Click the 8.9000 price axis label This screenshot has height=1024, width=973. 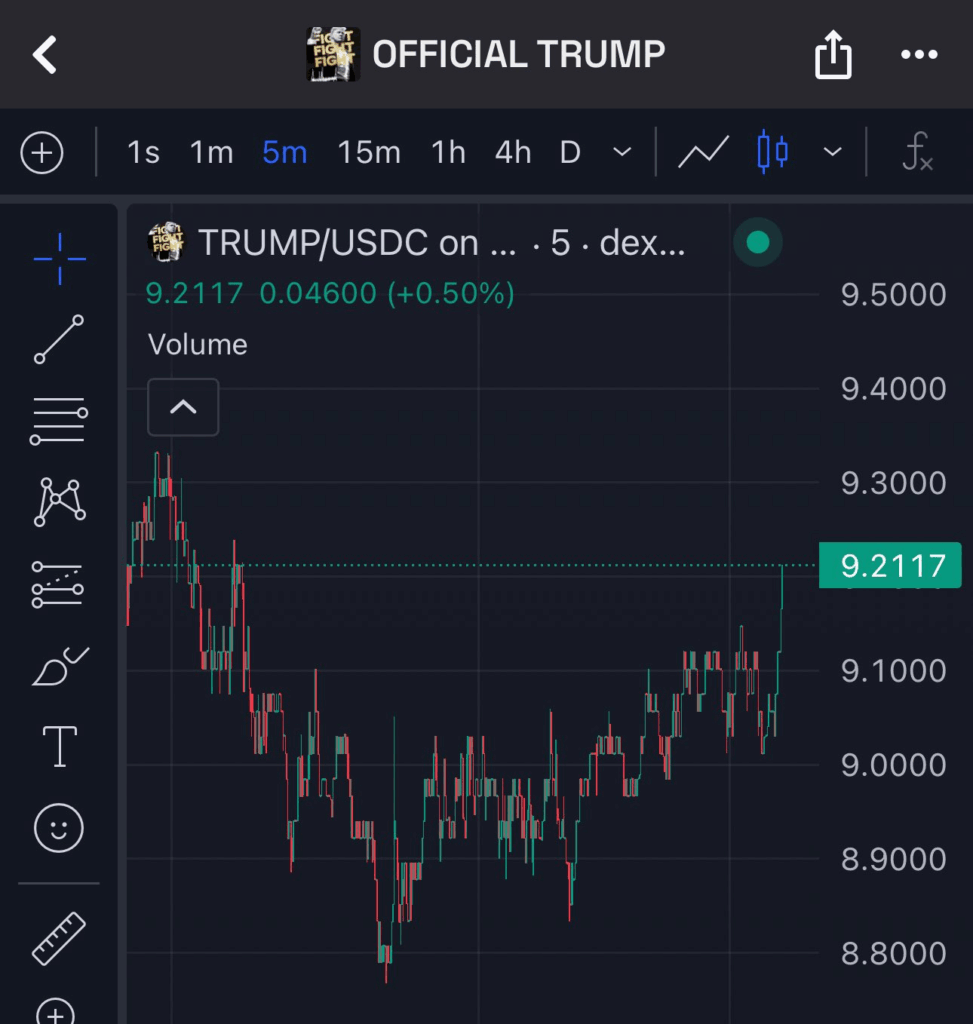893,859
